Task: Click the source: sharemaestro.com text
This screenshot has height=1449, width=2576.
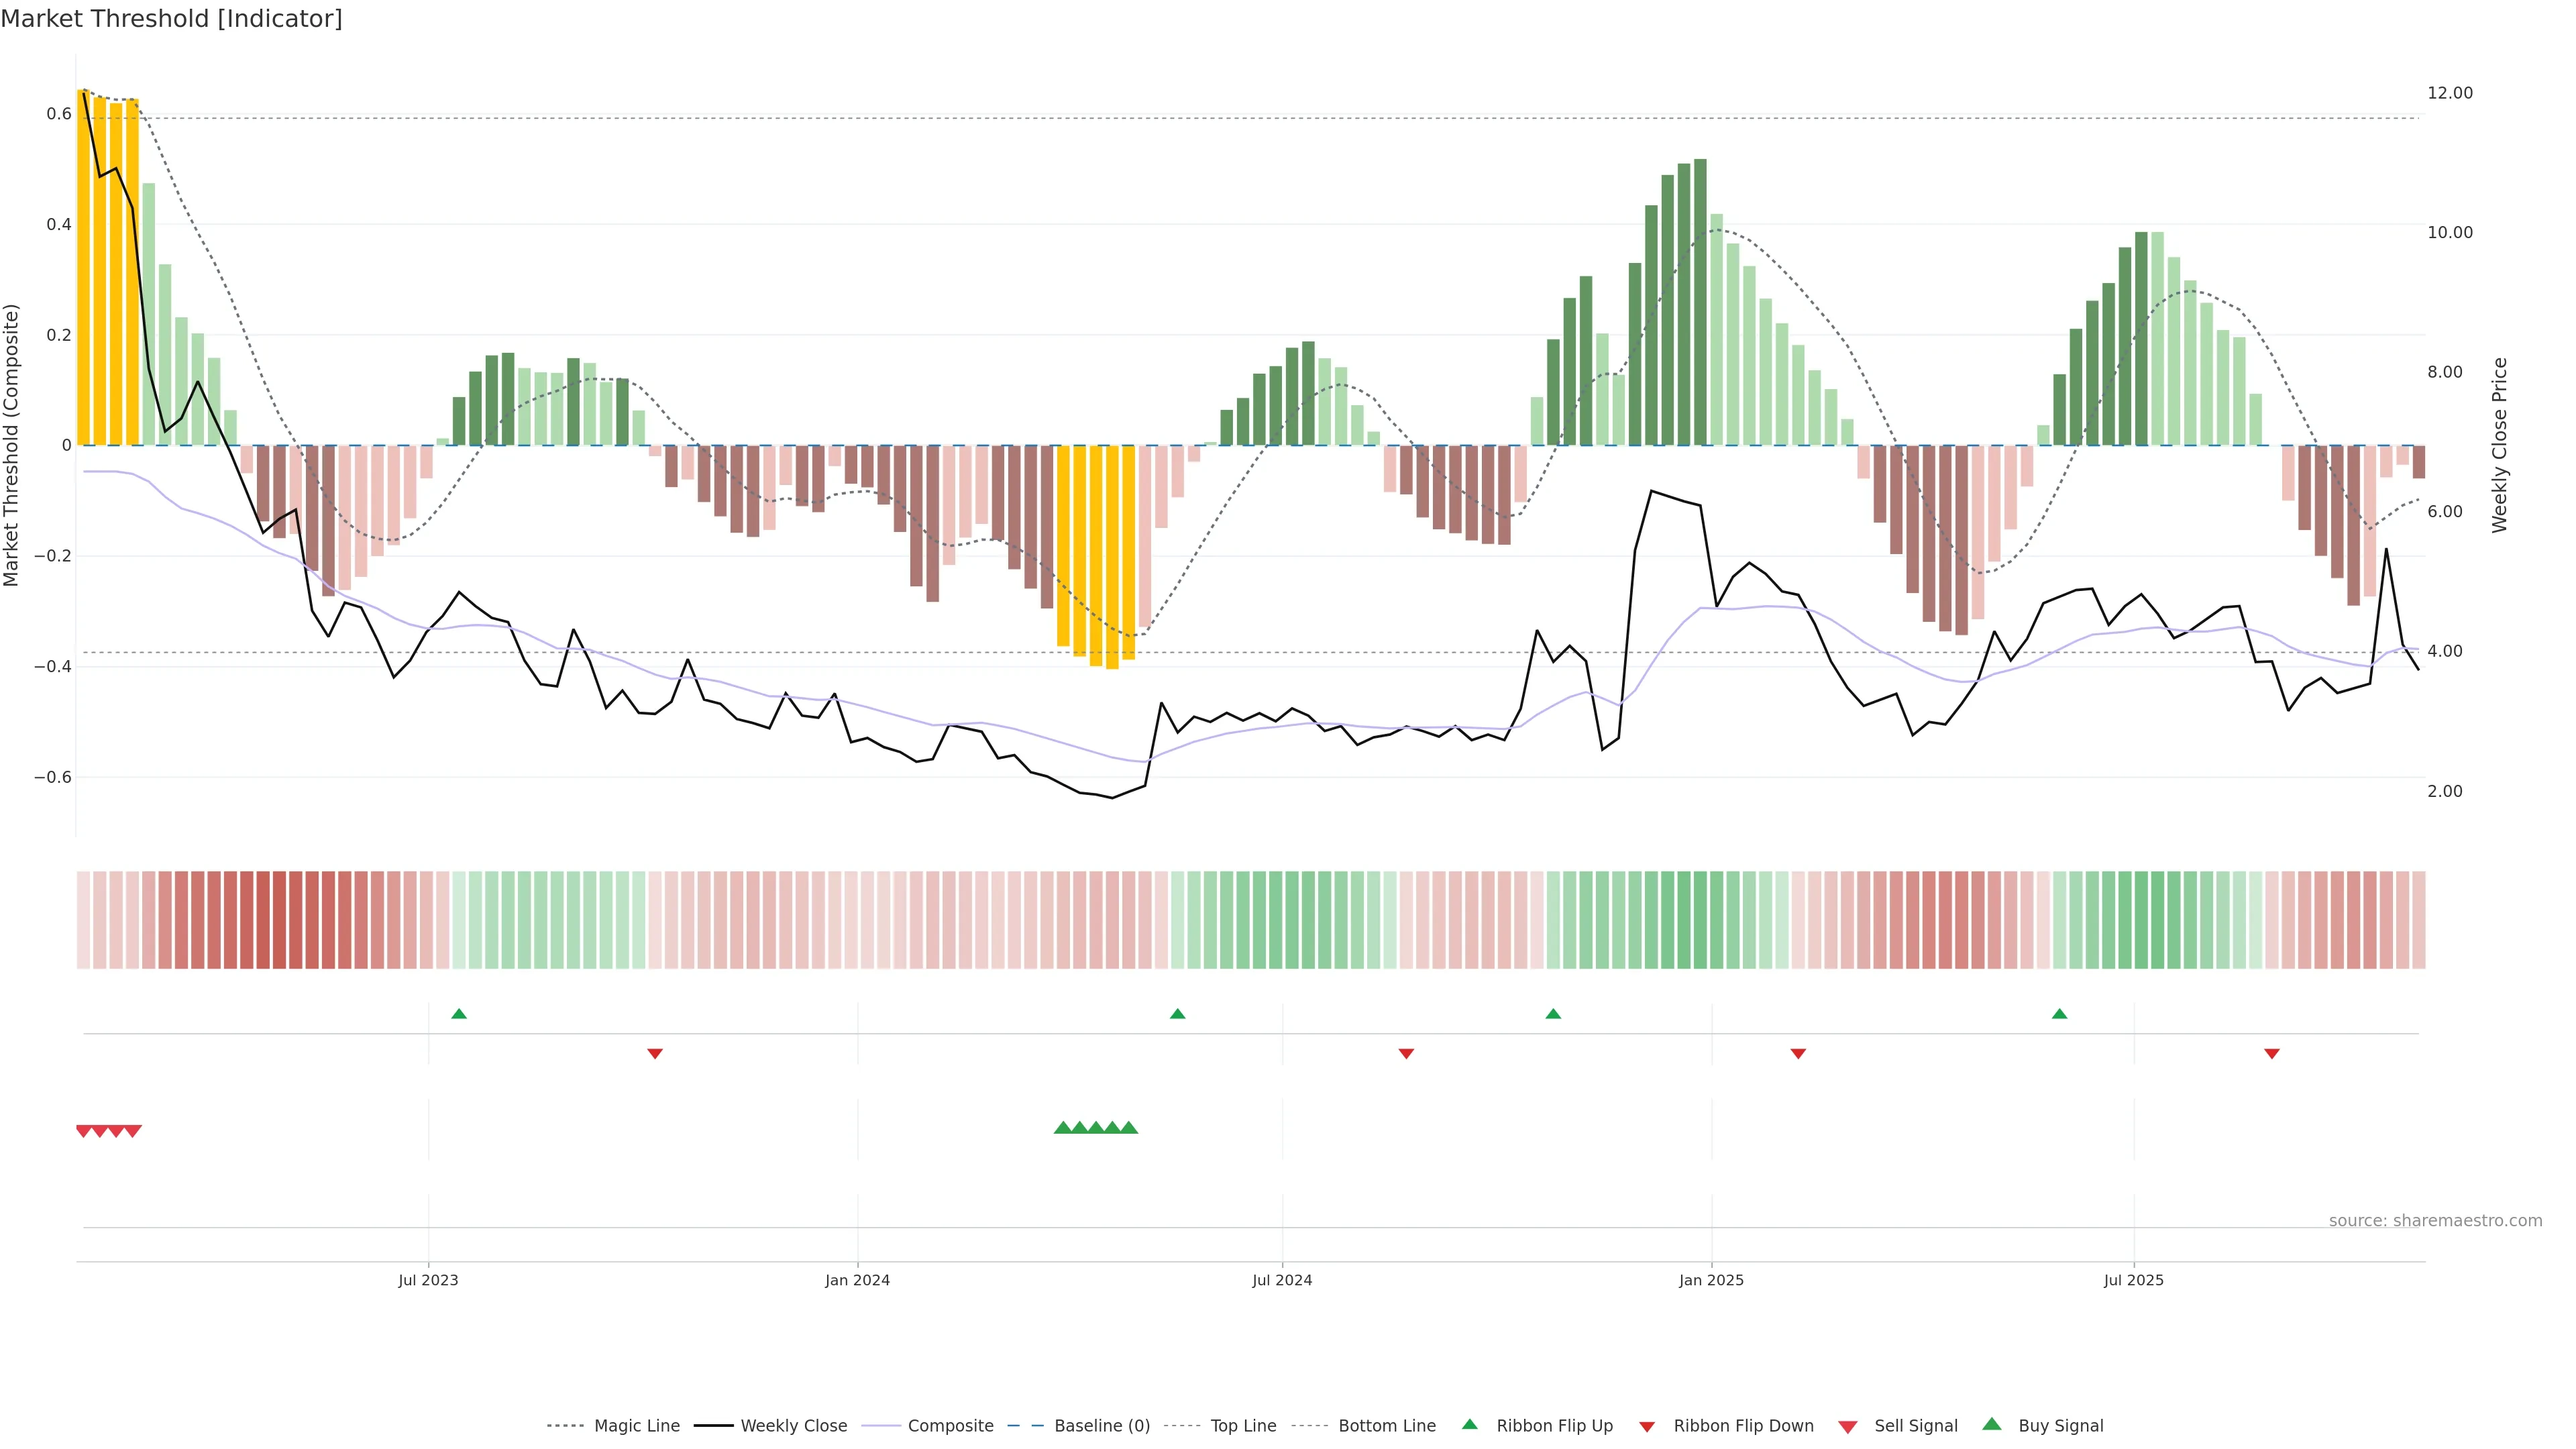Action: [2435, 1221]
